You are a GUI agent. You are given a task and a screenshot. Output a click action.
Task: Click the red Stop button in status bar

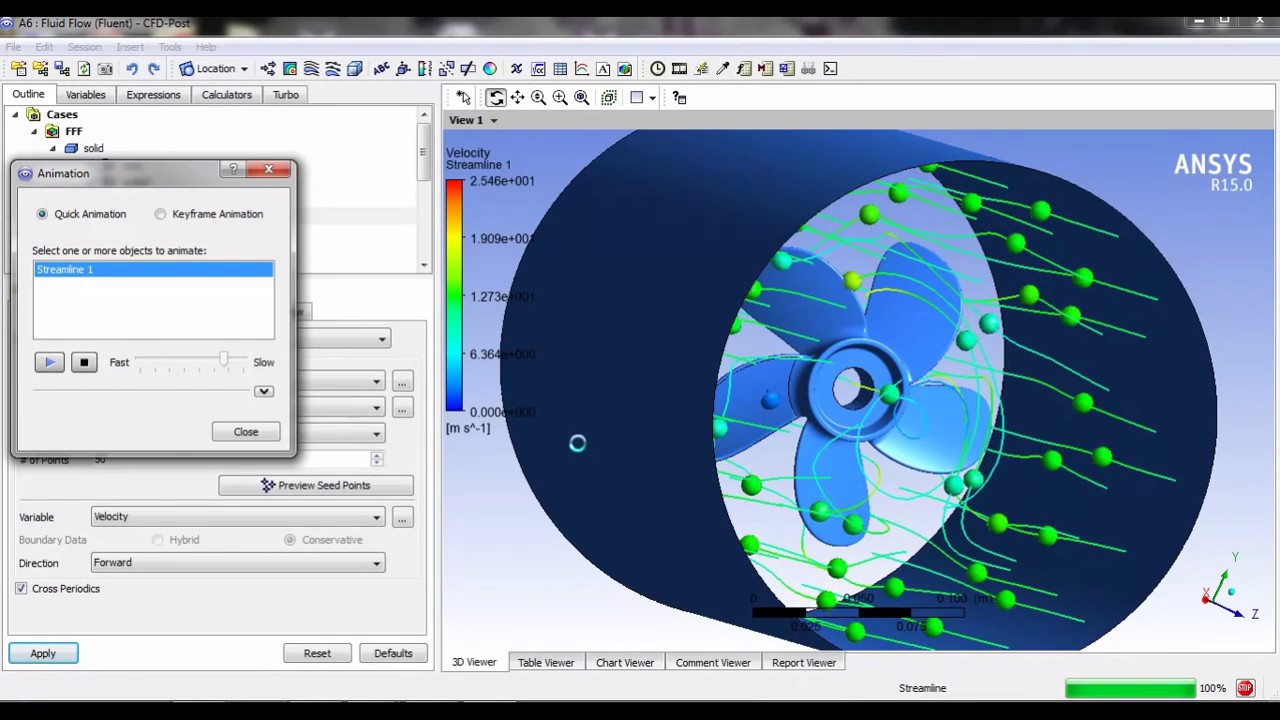coord(1245,688)
